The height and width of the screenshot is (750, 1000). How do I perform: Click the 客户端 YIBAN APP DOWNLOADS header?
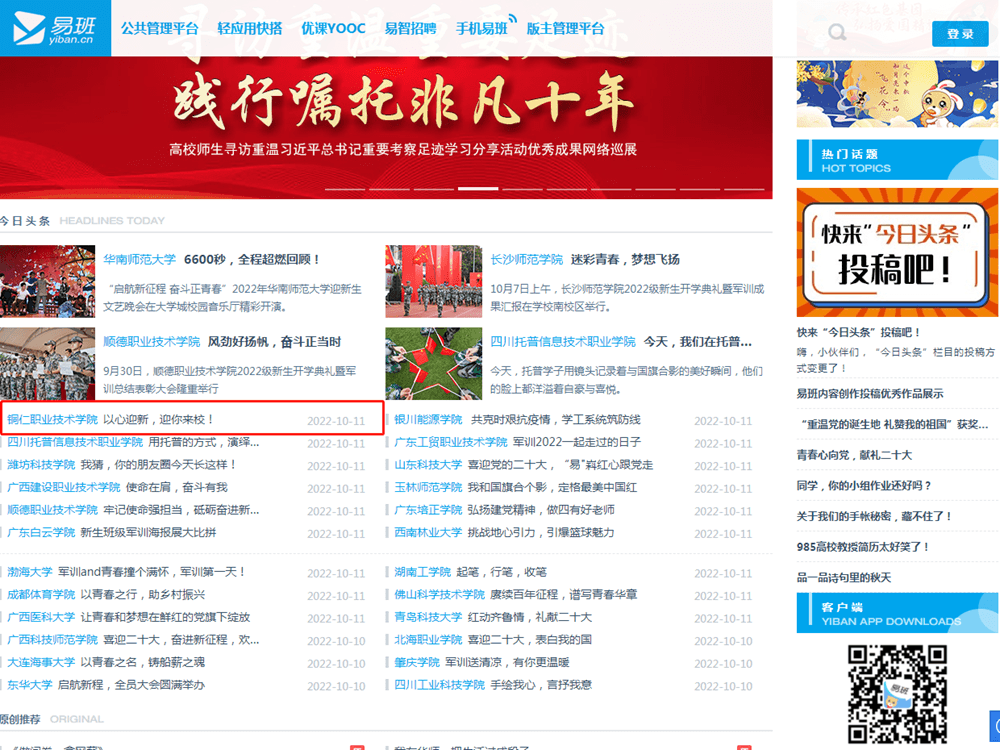(x=897, y=613)
